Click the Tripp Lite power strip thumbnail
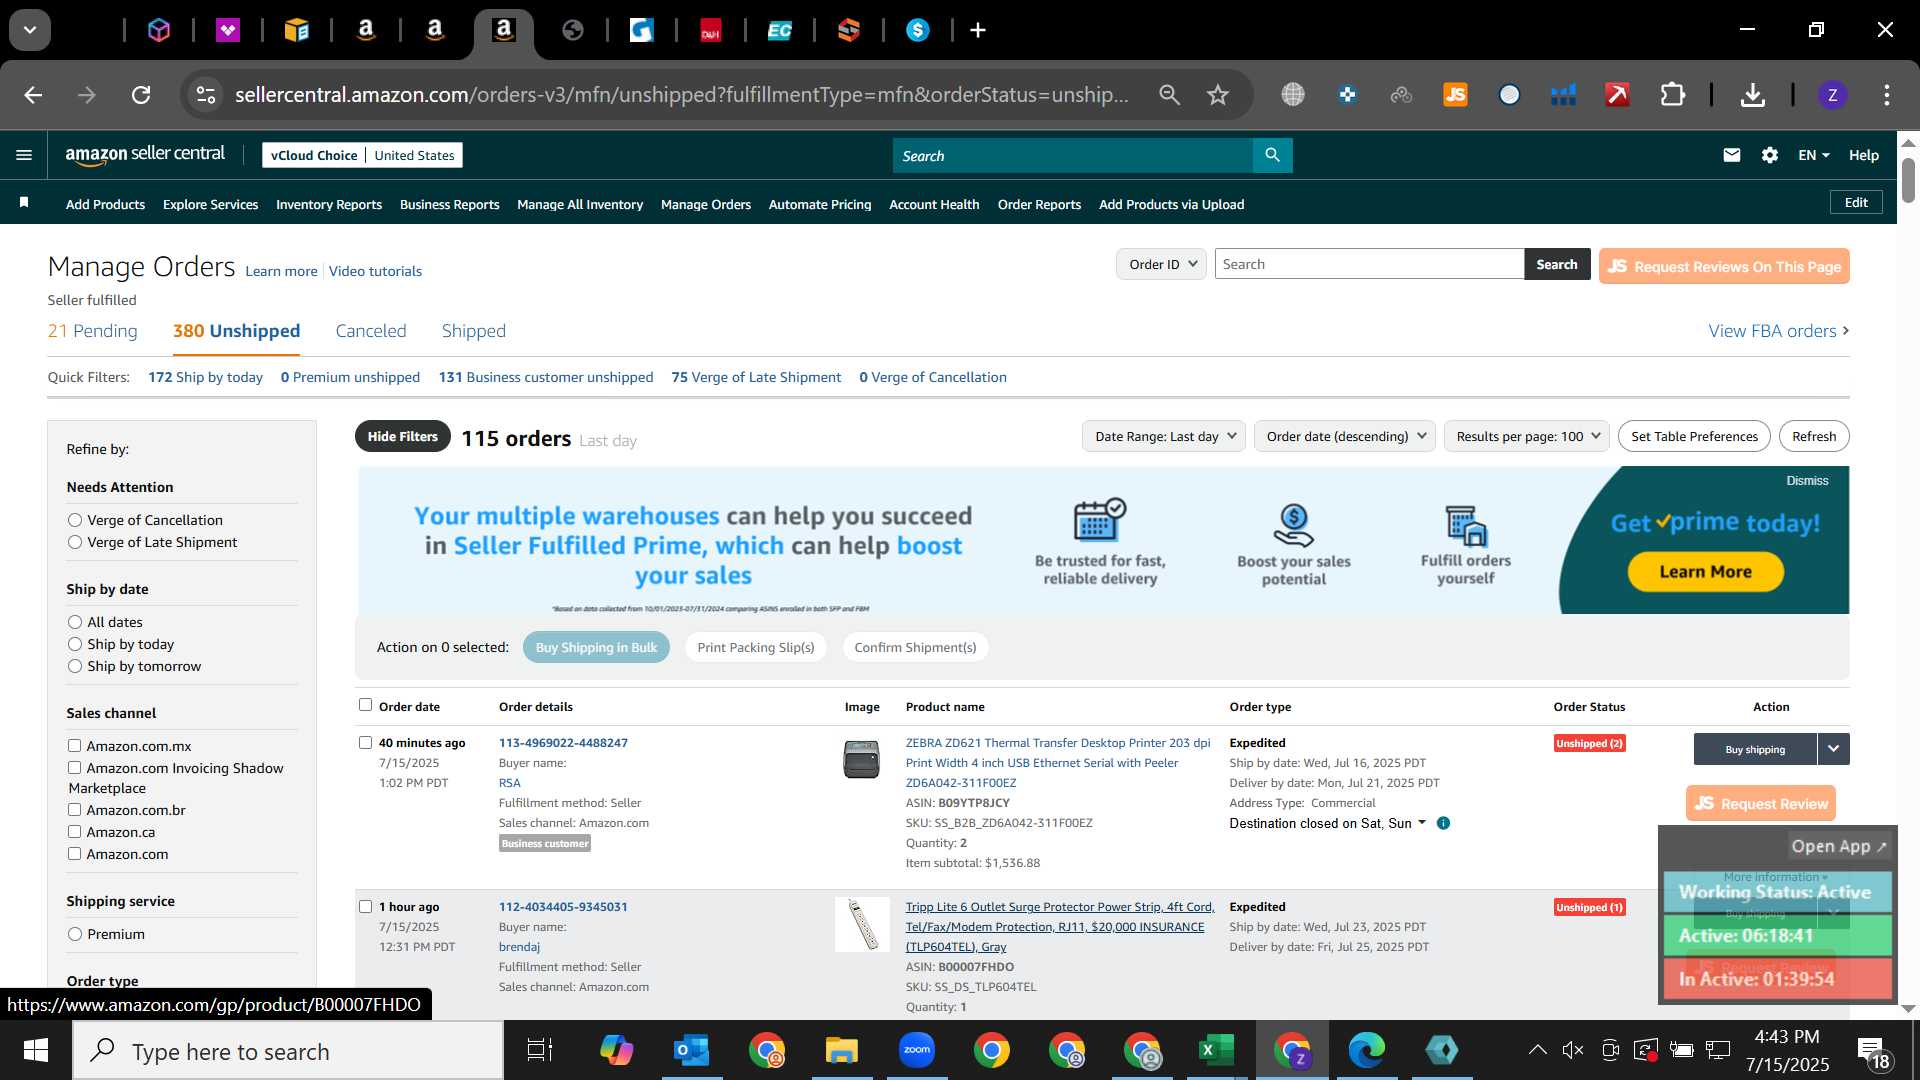 click(862, 924)
